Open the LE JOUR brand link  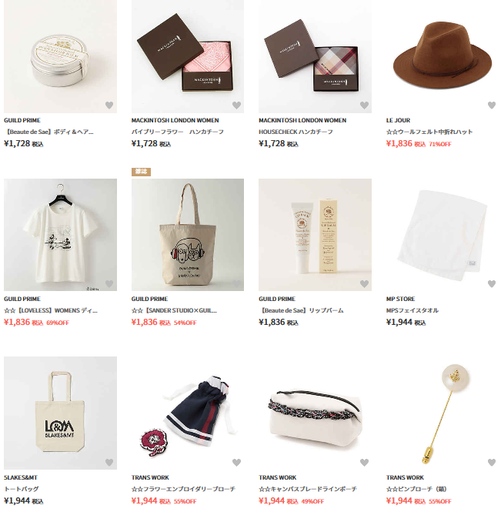tap(398, 120)
